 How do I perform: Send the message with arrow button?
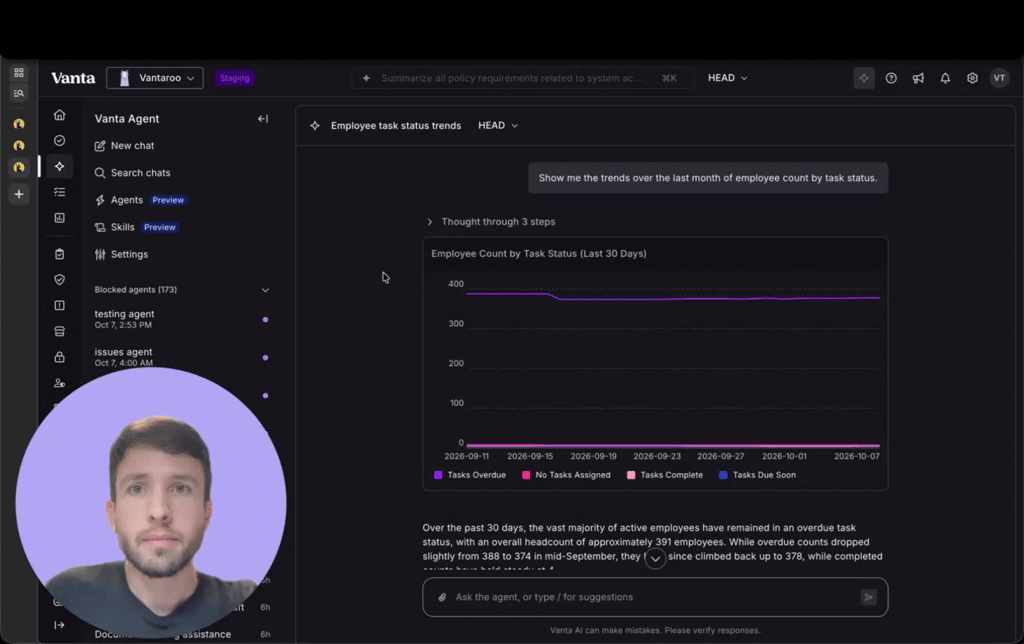tap(869, 597)
